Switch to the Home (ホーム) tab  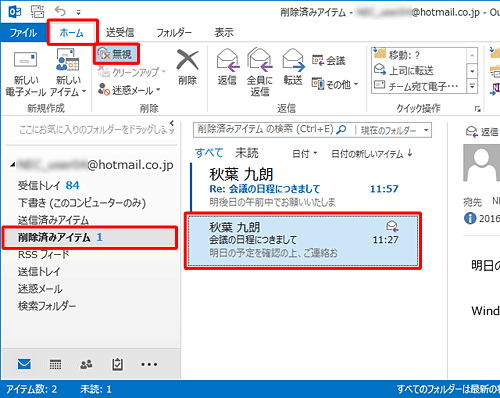[71, 33]
